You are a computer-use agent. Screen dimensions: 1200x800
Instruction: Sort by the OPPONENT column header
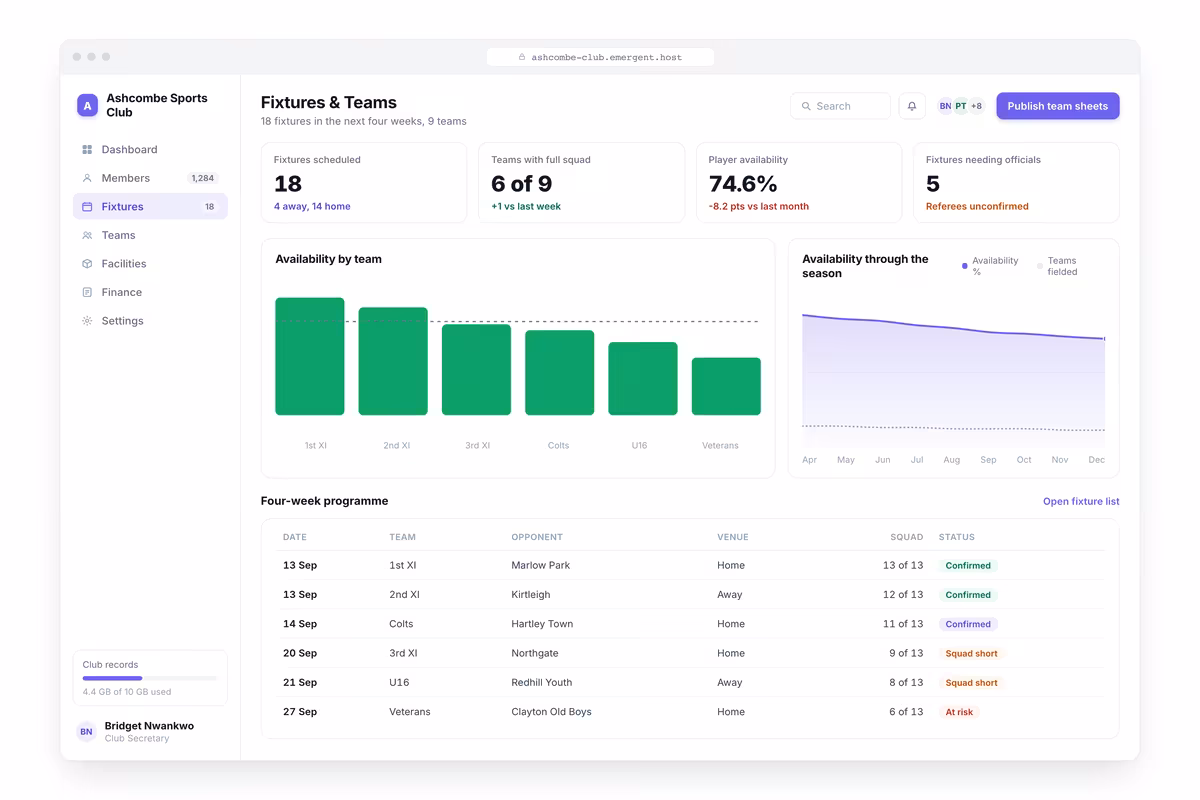pyautogui.click(x=537, y=537)
